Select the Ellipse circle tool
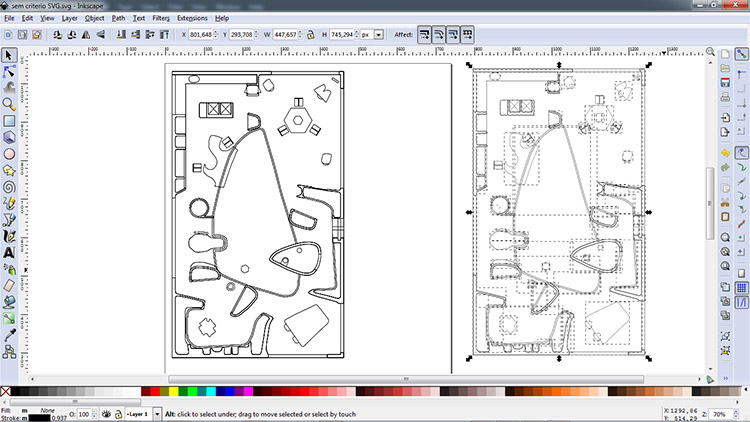750x422 pixels. [x=9, y=154]
